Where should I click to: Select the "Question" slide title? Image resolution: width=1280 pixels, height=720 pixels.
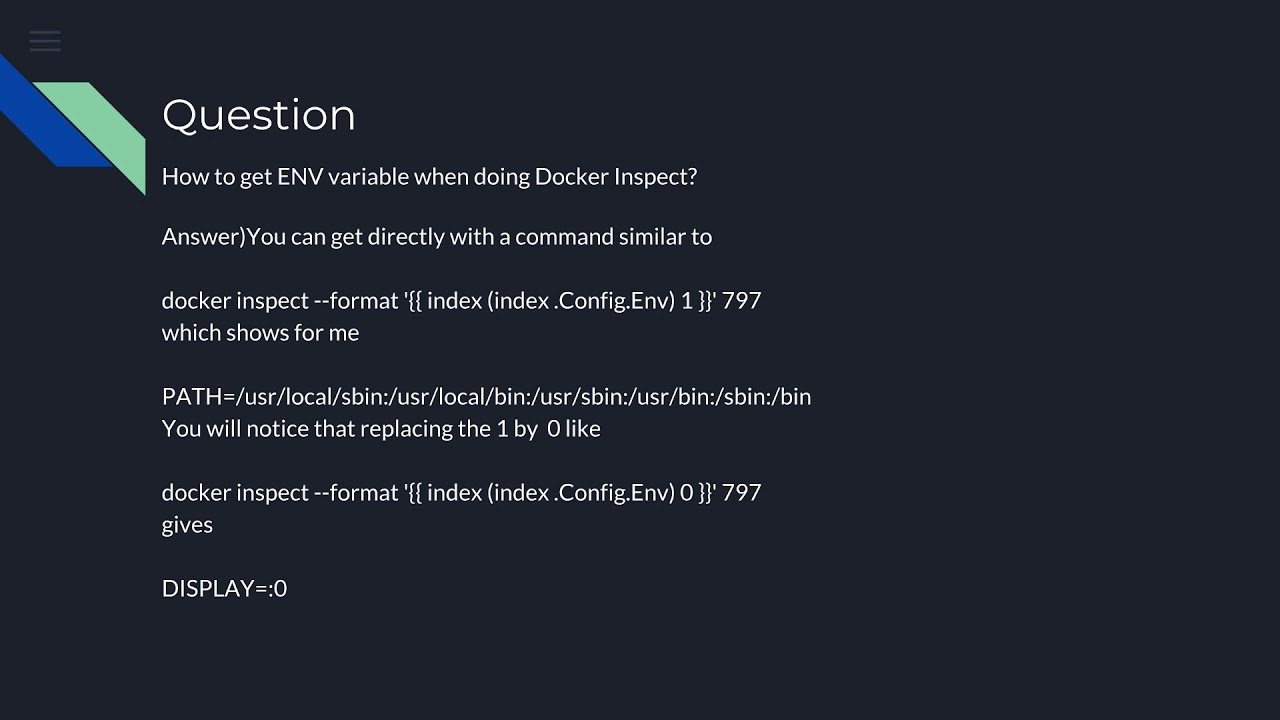(x=259, y=115)
